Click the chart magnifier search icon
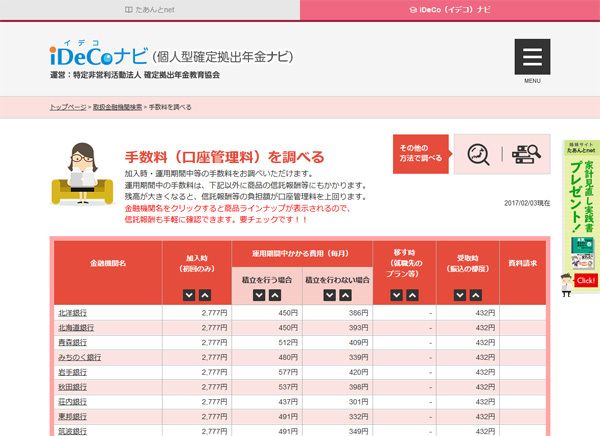Screen dimensions: 600x436 (x=477, y=154)
